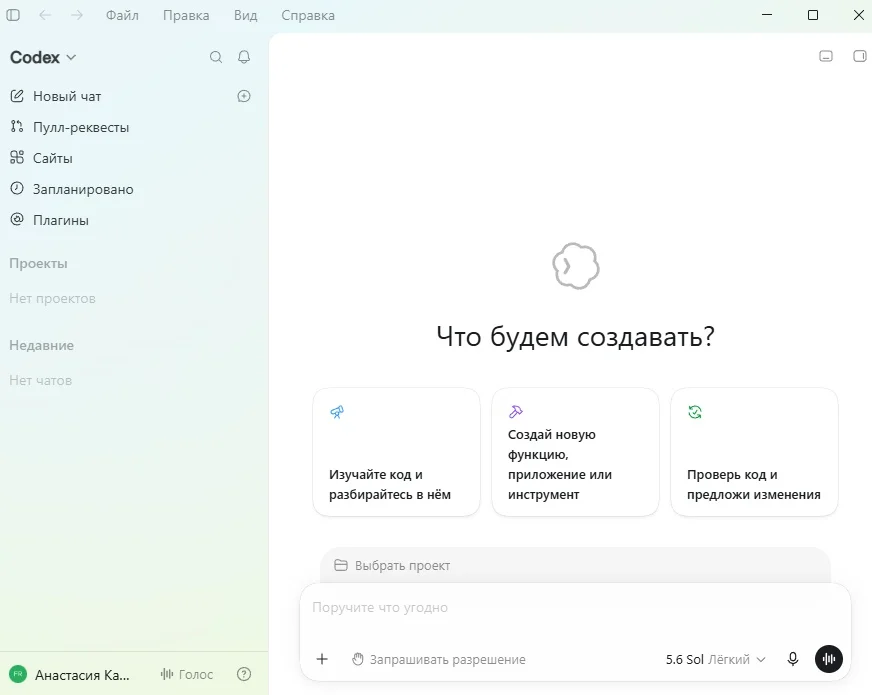This screenshot has height=695, width=872.
Task: Open the 5.6 Sol Лёгкий model dropdown
Action: (x=716, y=659)
